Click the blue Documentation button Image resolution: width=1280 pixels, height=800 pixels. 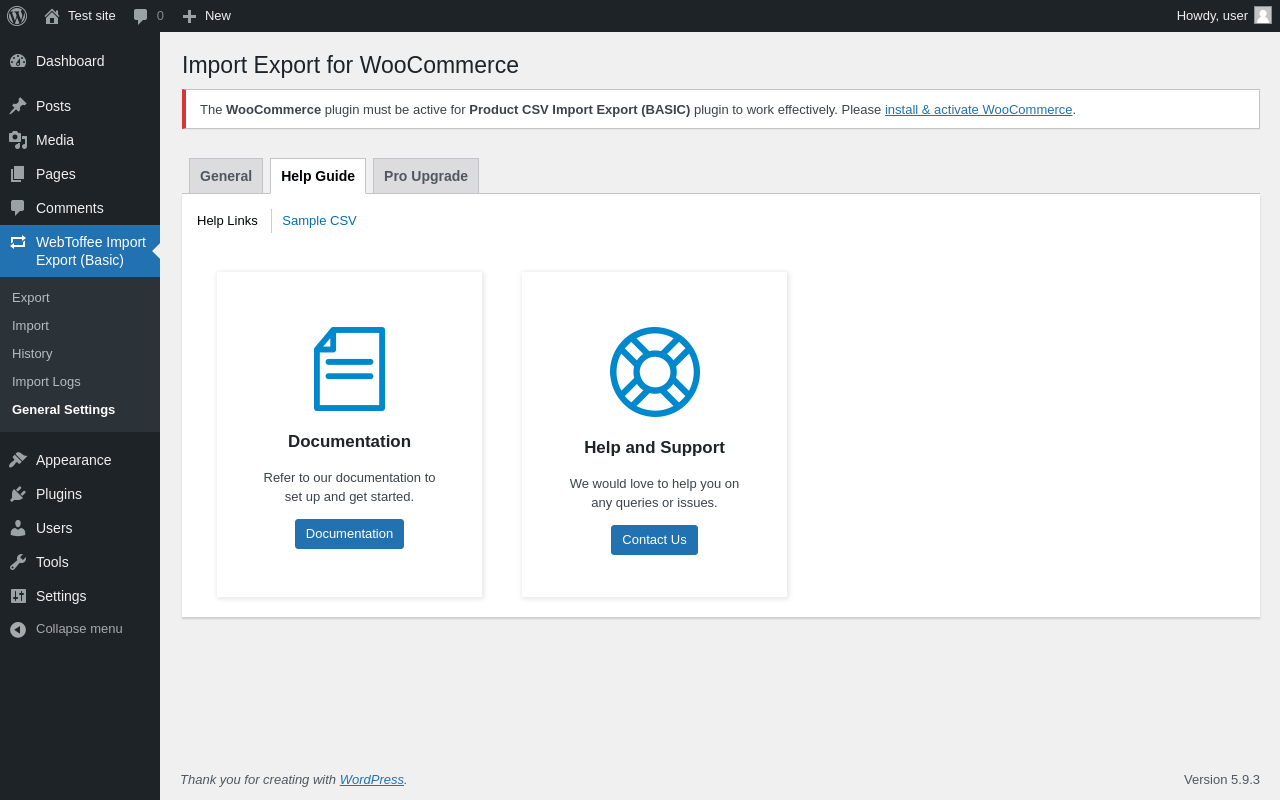[349, 534]
